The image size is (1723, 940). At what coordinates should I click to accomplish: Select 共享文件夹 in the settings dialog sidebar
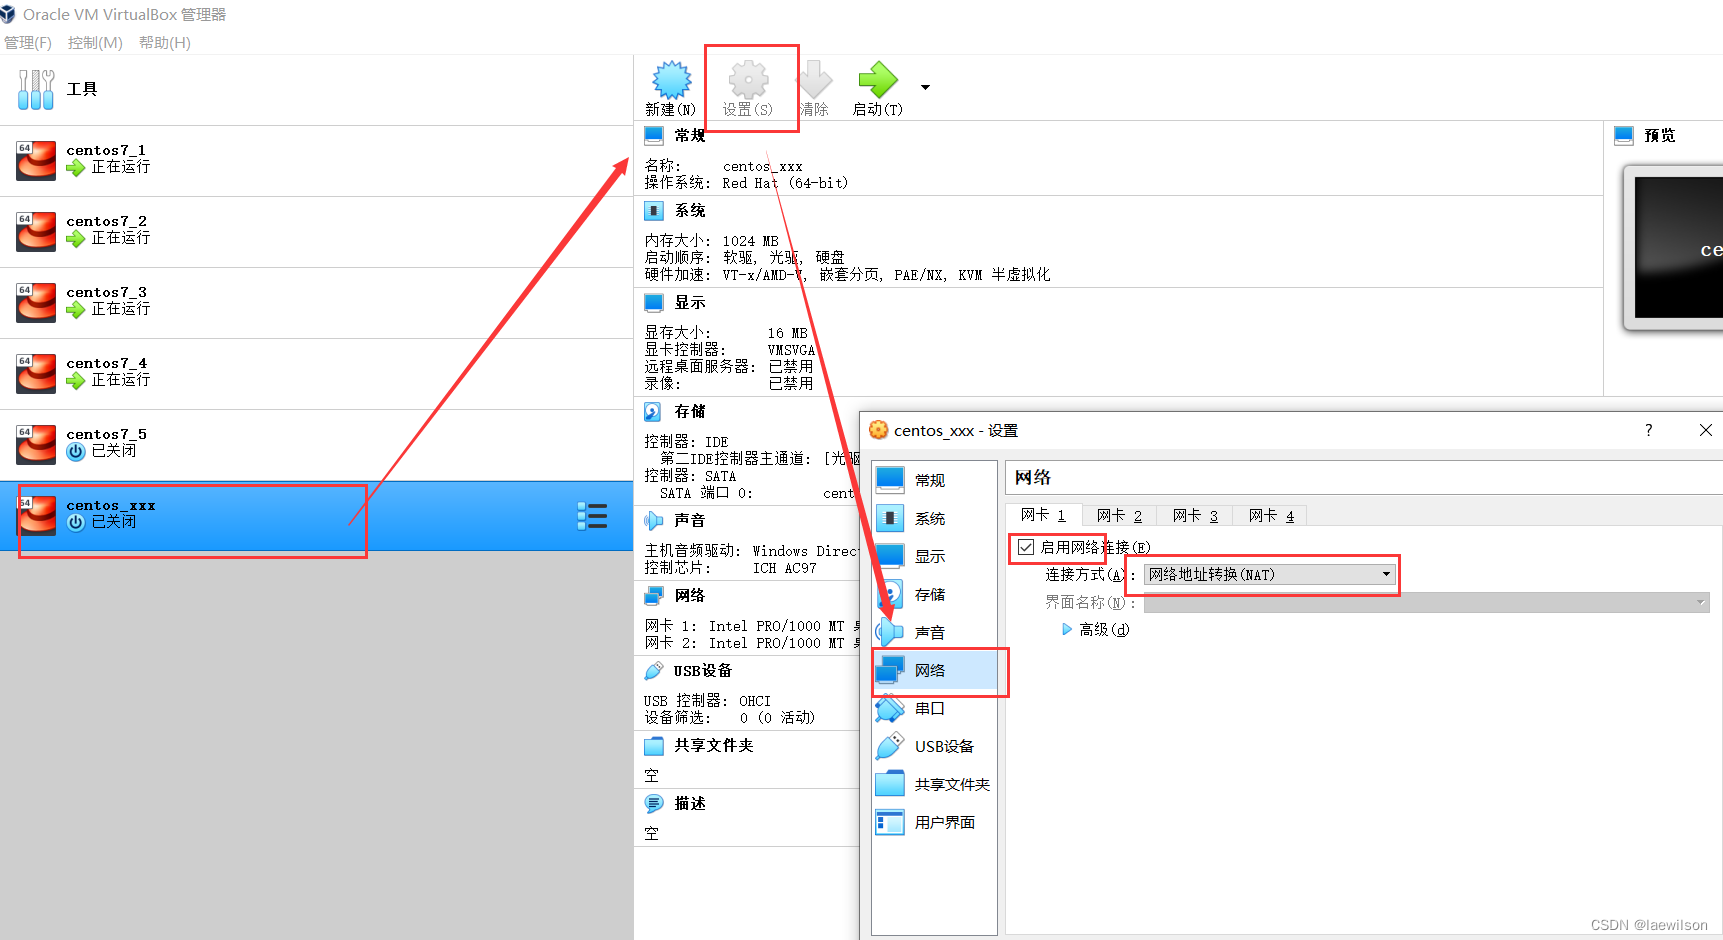click(x=934, y=784)
